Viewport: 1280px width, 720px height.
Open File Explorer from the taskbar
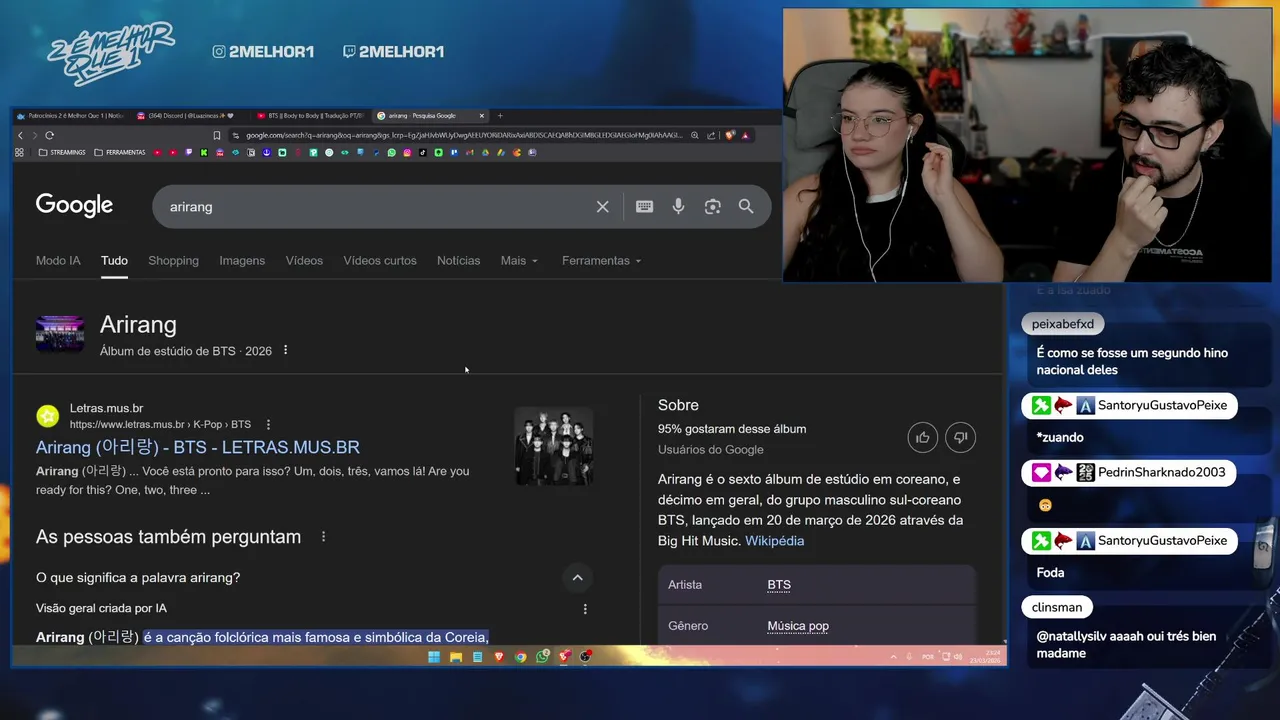click(x=456, y=657)
